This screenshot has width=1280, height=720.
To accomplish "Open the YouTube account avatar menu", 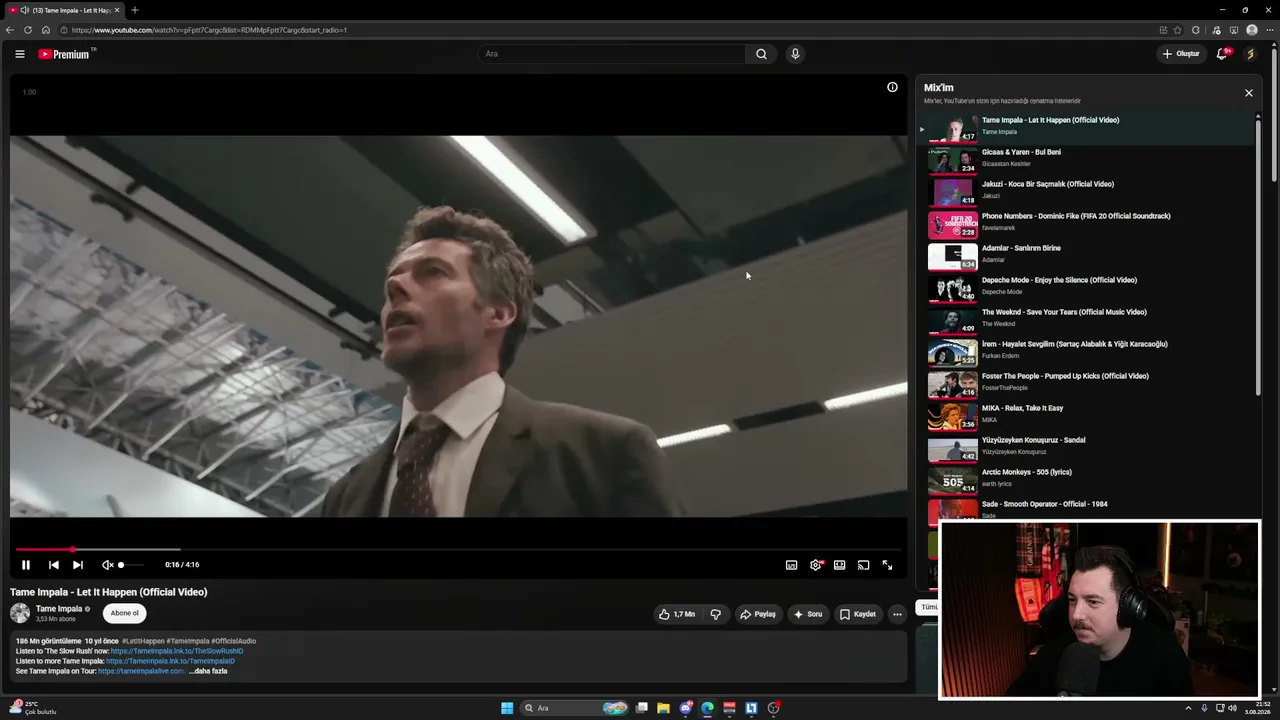I will pyautogui.click(x=1250, y=54).
